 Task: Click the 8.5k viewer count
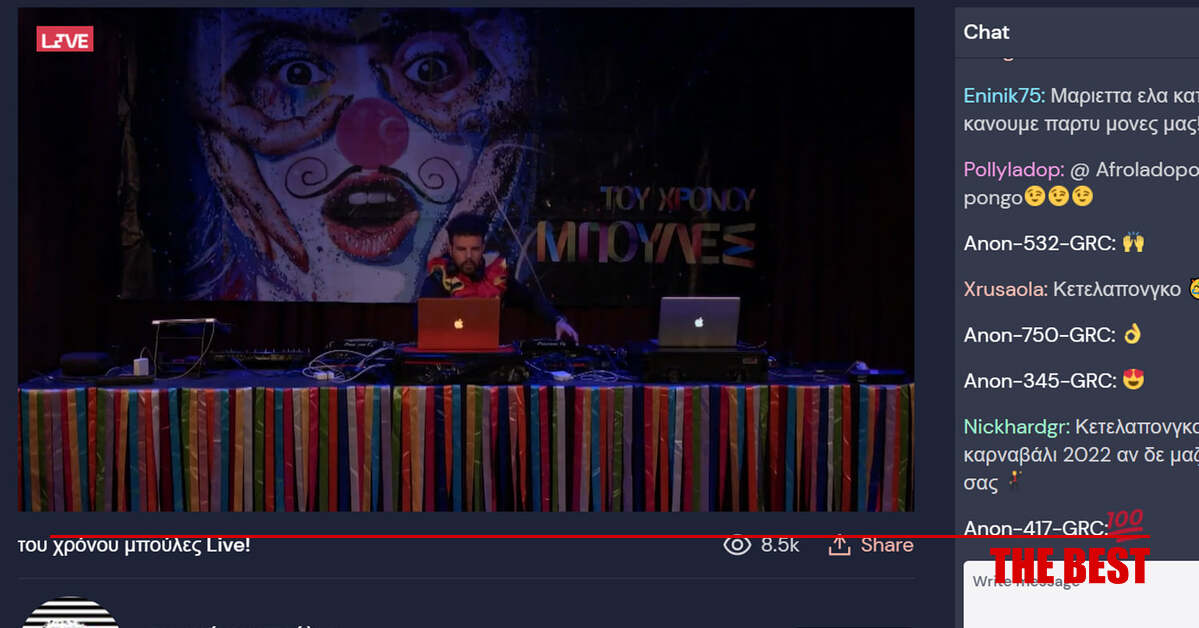780,545
